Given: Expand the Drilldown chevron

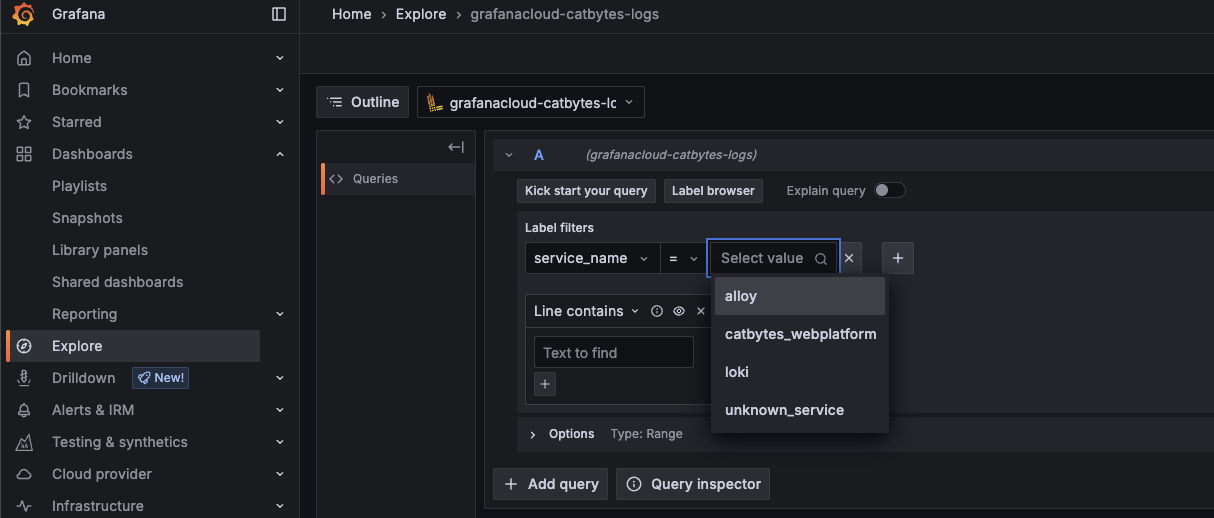Looking at the screenshot, I should tap(280, 378).
